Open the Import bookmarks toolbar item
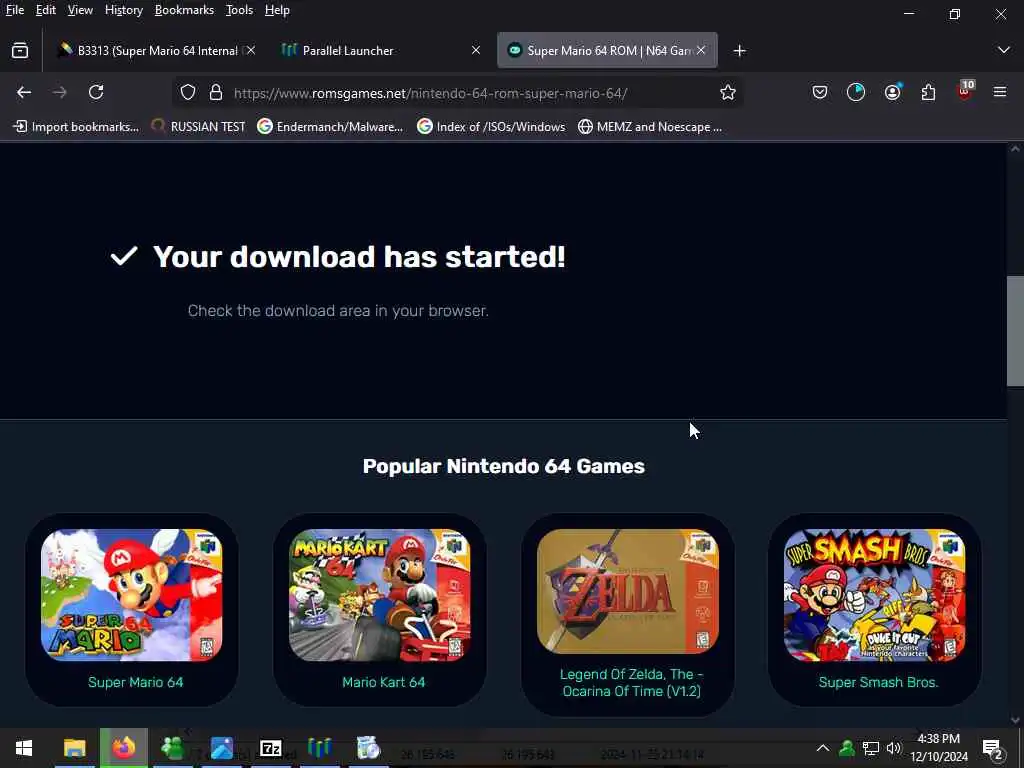The height and width of the screenshot is (768, 1024). pos(76,127)
